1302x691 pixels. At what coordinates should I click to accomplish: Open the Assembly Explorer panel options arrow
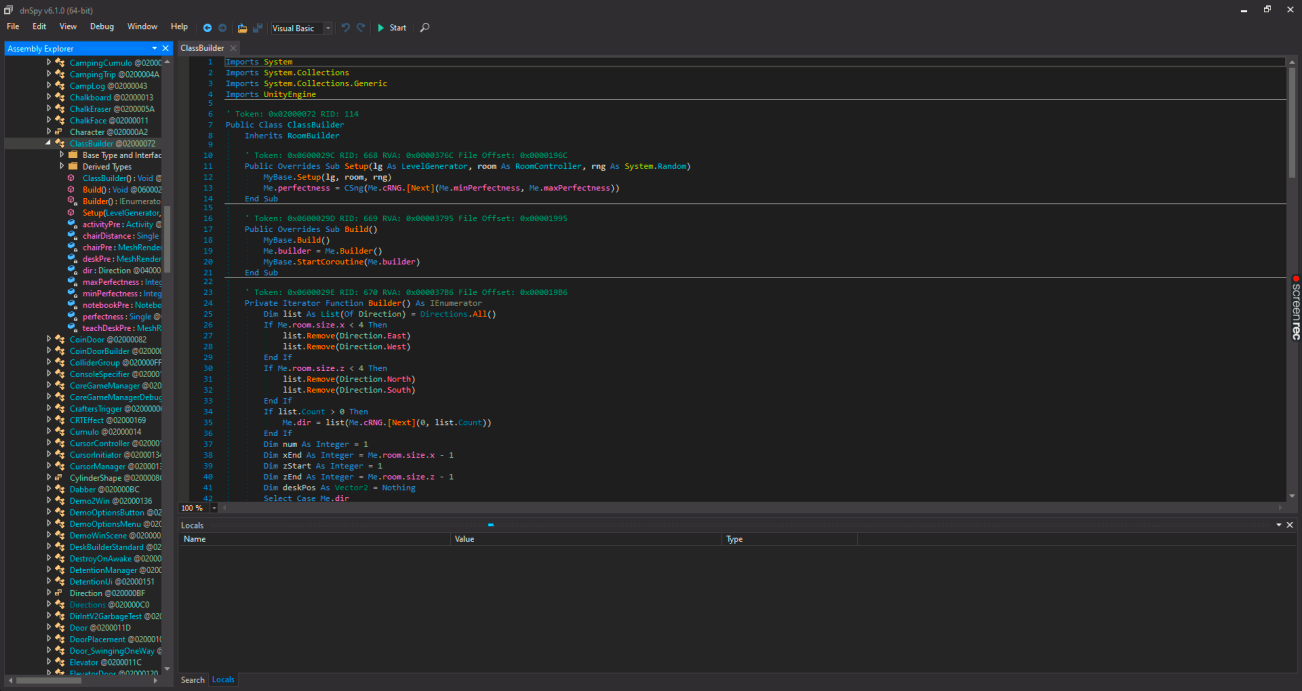pyautogui.click(x=154, y=48)
